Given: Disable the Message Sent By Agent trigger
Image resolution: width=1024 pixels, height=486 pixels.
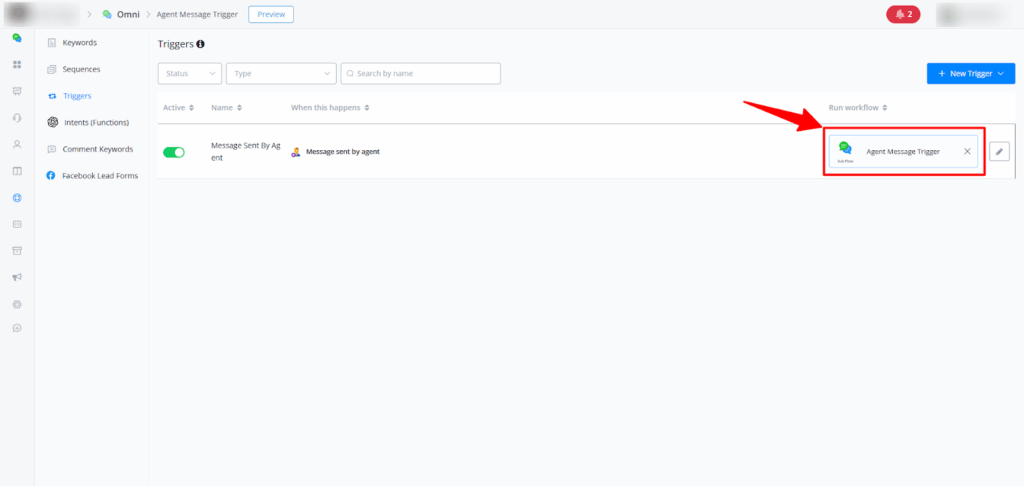Looking at the screenshot, I should coord(174,152).
